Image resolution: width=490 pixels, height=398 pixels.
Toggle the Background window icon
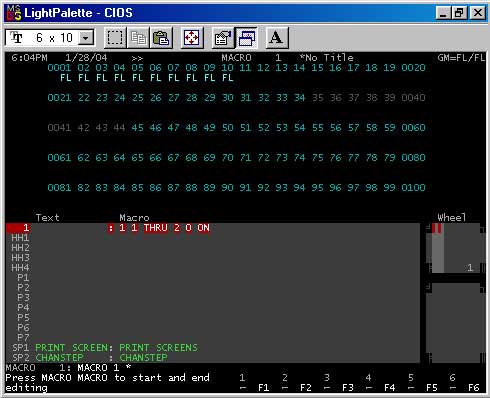[247, 37]
